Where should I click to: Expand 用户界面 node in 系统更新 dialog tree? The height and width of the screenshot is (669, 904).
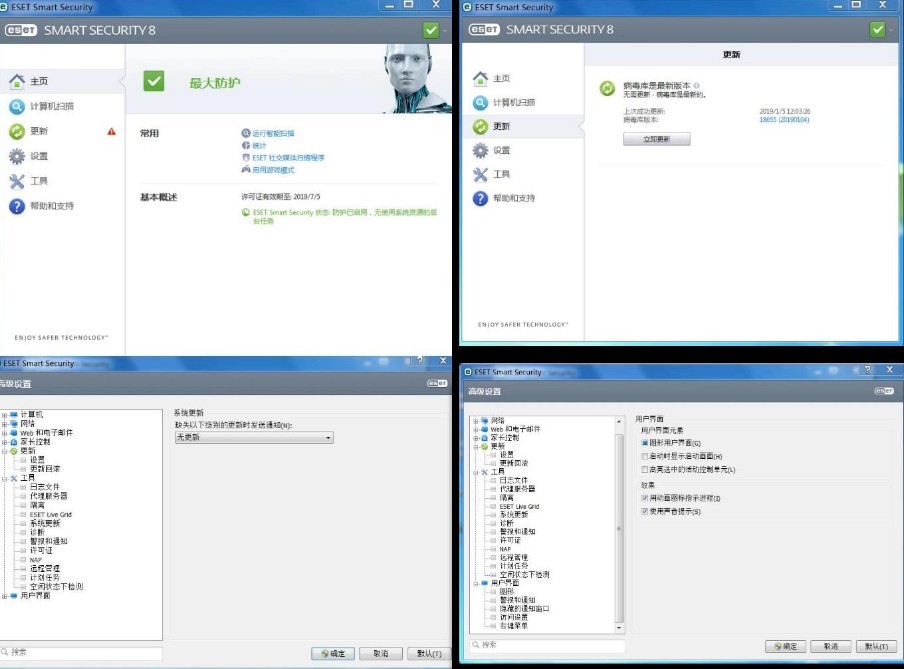pyautogui.click(x=5, y=596)
